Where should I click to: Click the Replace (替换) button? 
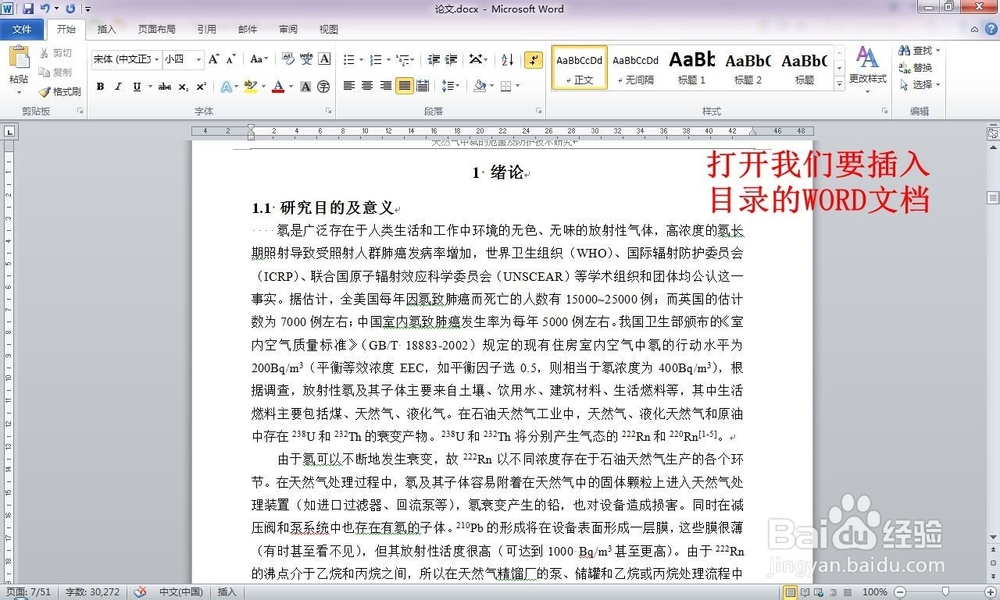916,68
